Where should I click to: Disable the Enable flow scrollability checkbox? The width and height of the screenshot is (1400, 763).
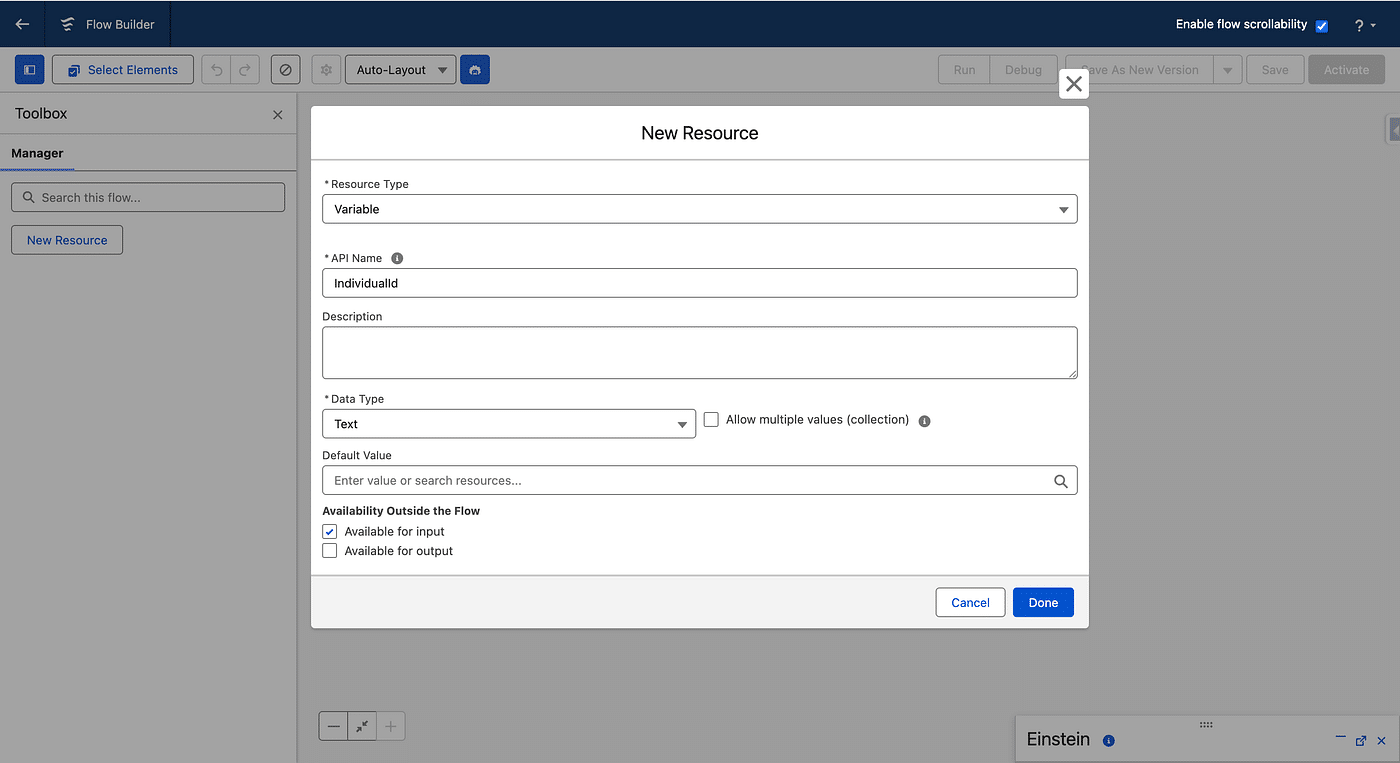(1322, 26)
